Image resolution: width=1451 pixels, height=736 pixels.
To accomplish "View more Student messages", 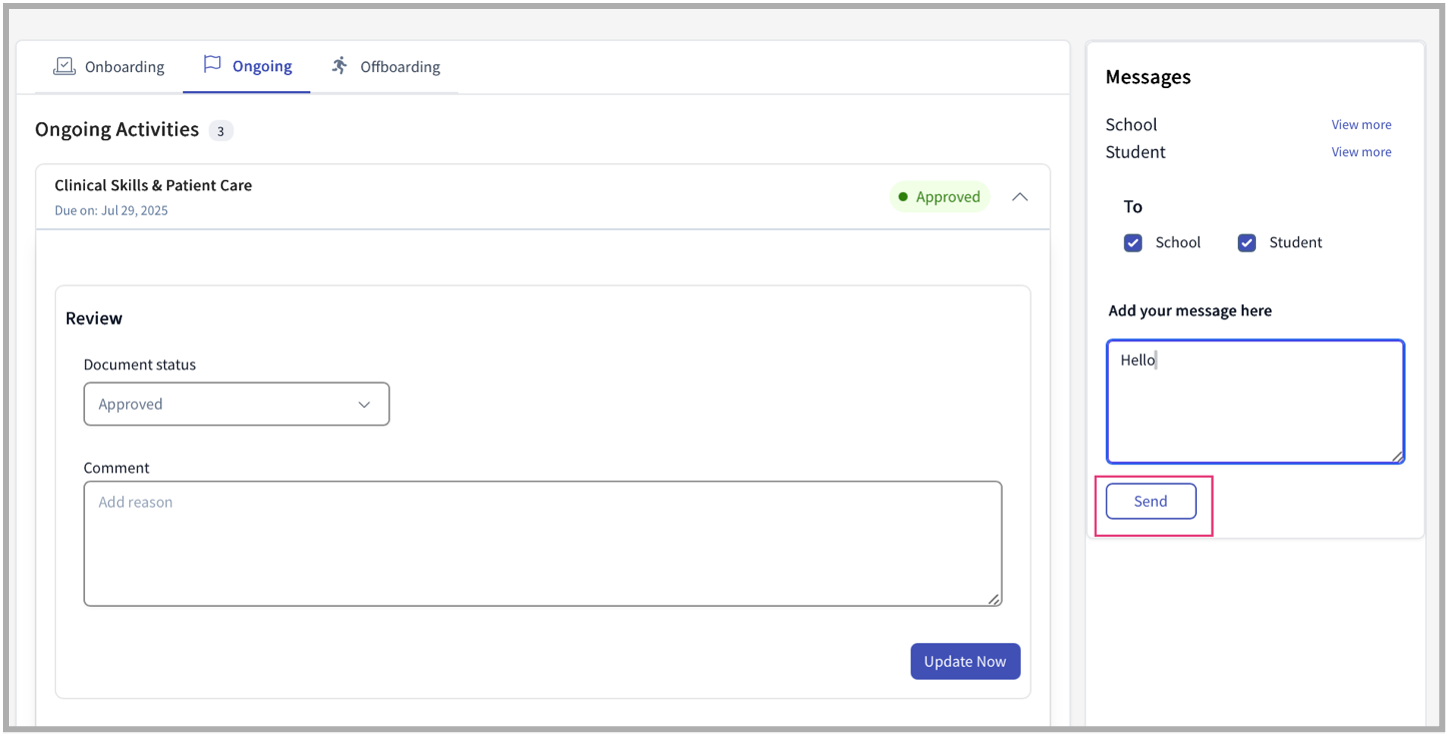I will click(1361, 152).
